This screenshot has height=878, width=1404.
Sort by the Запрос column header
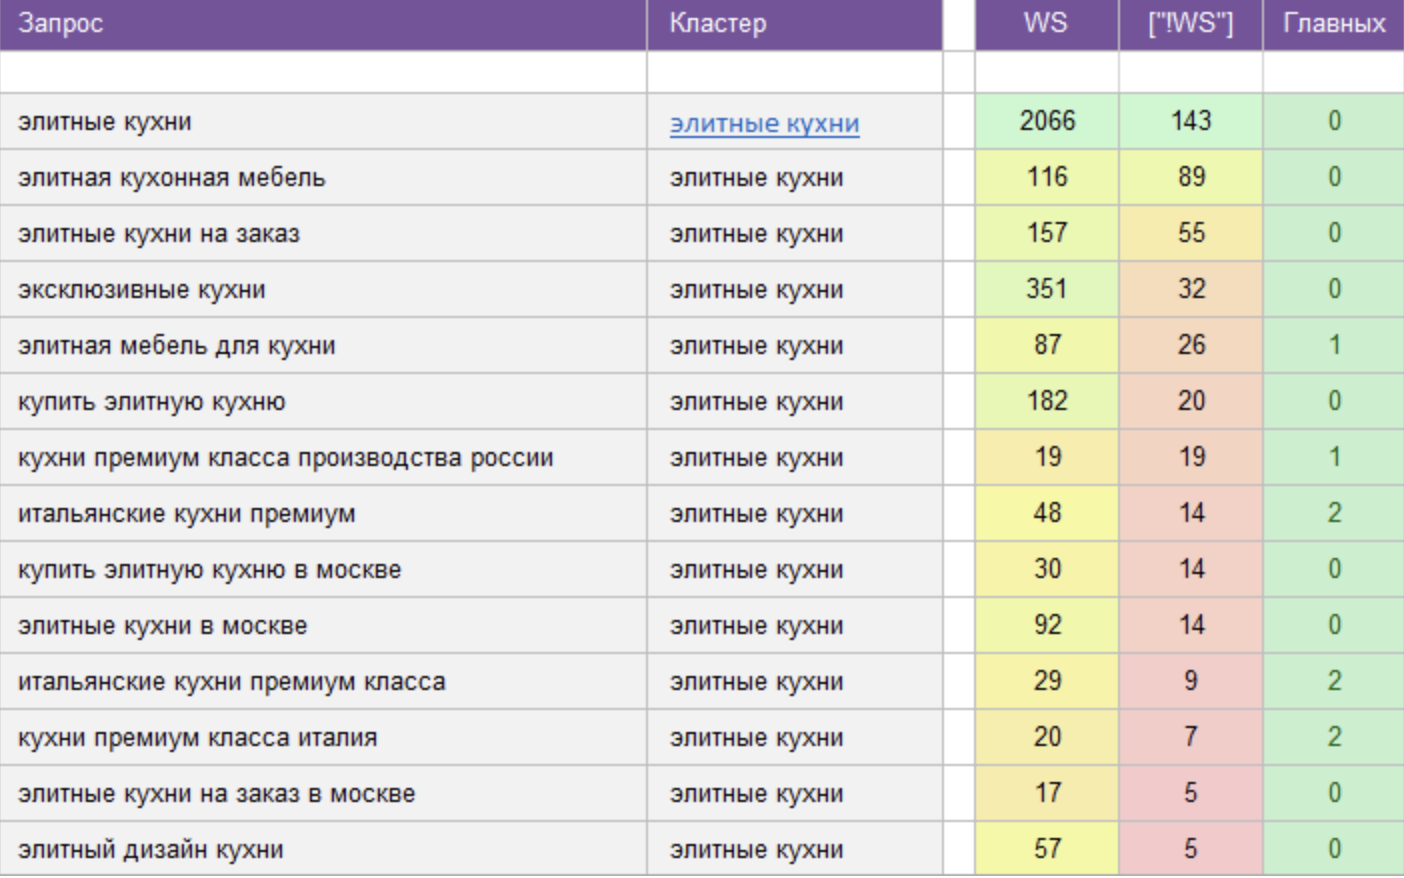coord(323,24)
